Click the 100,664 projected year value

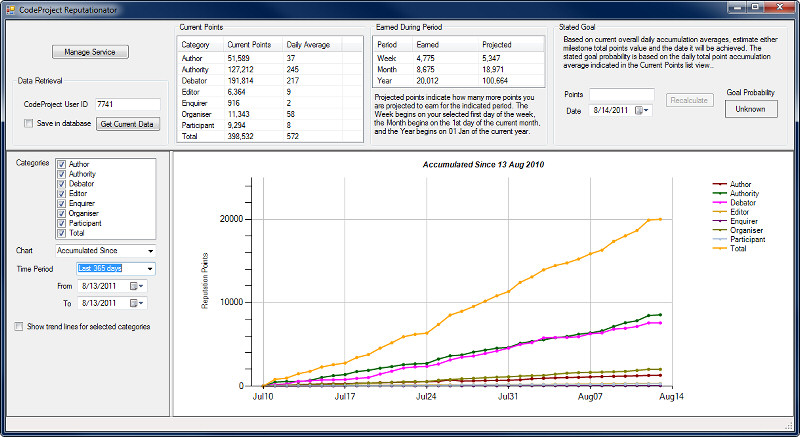[x=495, y=81]
